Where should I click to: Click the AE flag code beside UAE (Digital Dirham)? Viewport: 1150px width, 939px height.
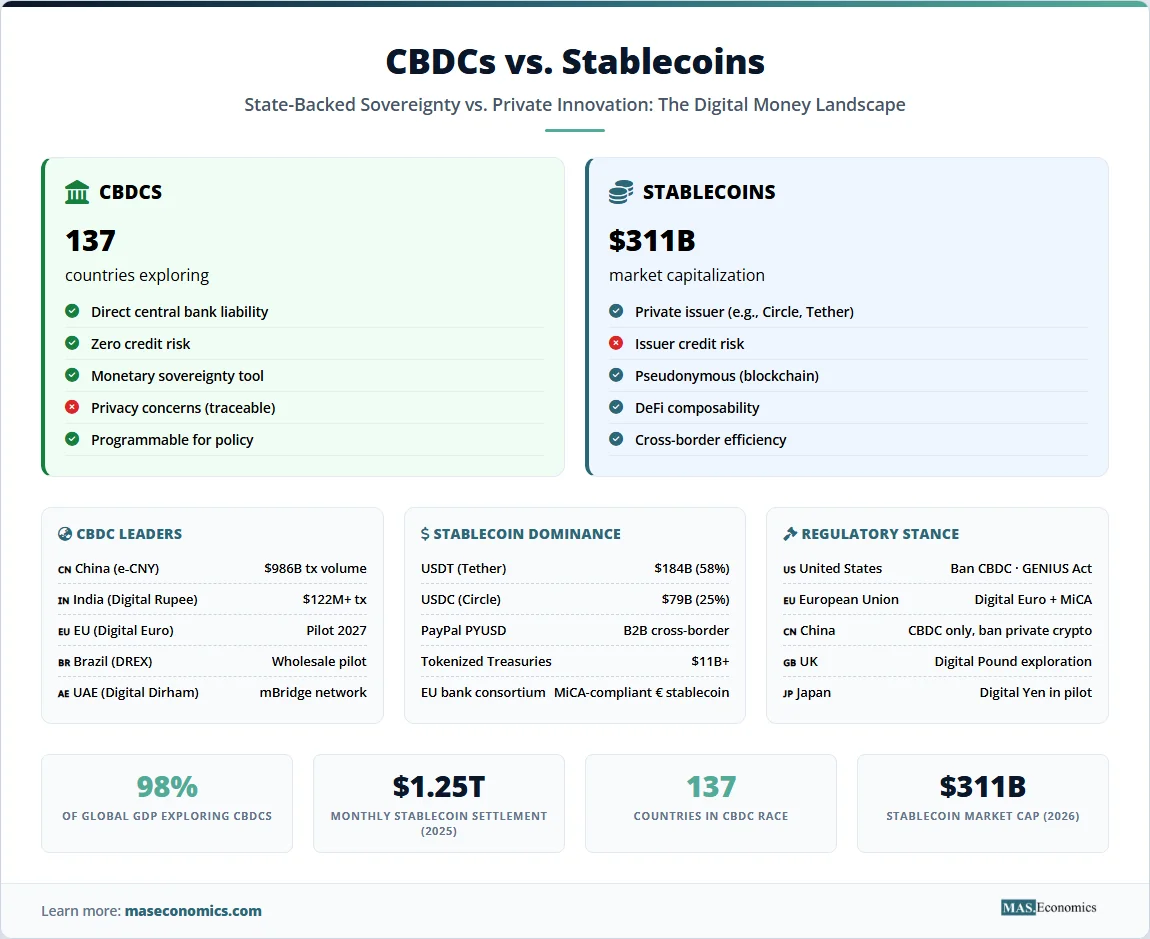(x=64, y=693)
